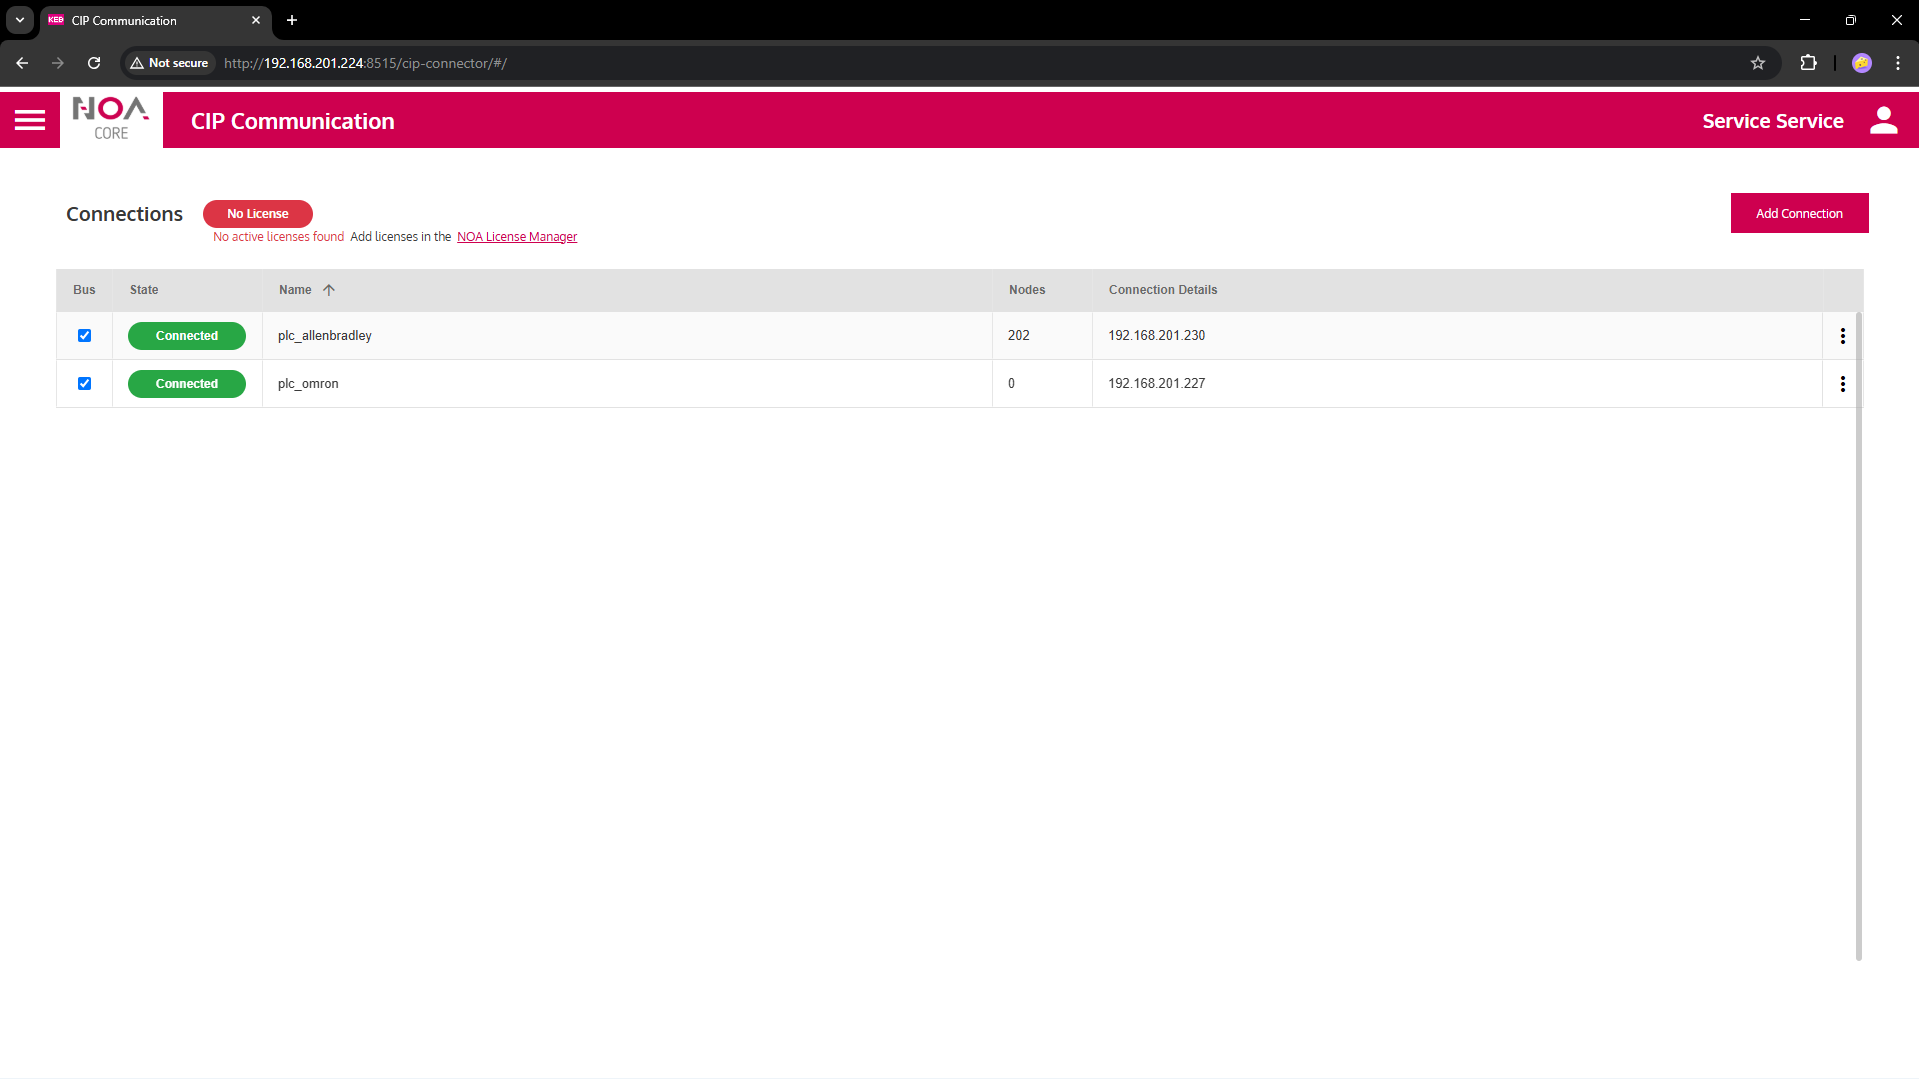Sort by the Bus column header
The height and width of the screenshot is (1079, 1919).
coord(84,290)
